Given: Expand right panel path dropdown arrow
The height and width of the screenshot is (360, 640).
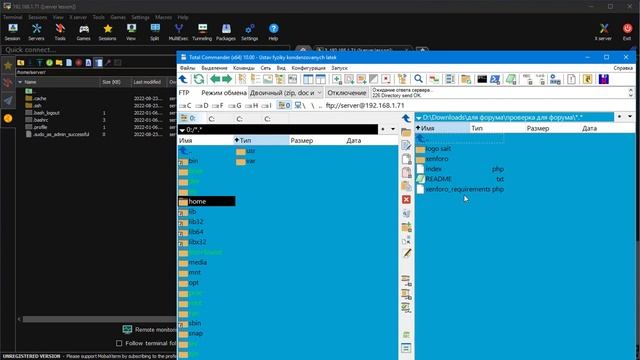Looking at the screenshot, I should coord(418,118).
